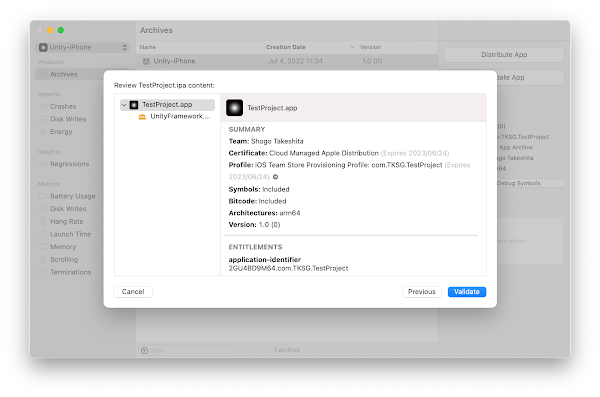Open Battery Usage metrics
The width and height of the screenshot is (600, 397).
click(x=72, y=196)
